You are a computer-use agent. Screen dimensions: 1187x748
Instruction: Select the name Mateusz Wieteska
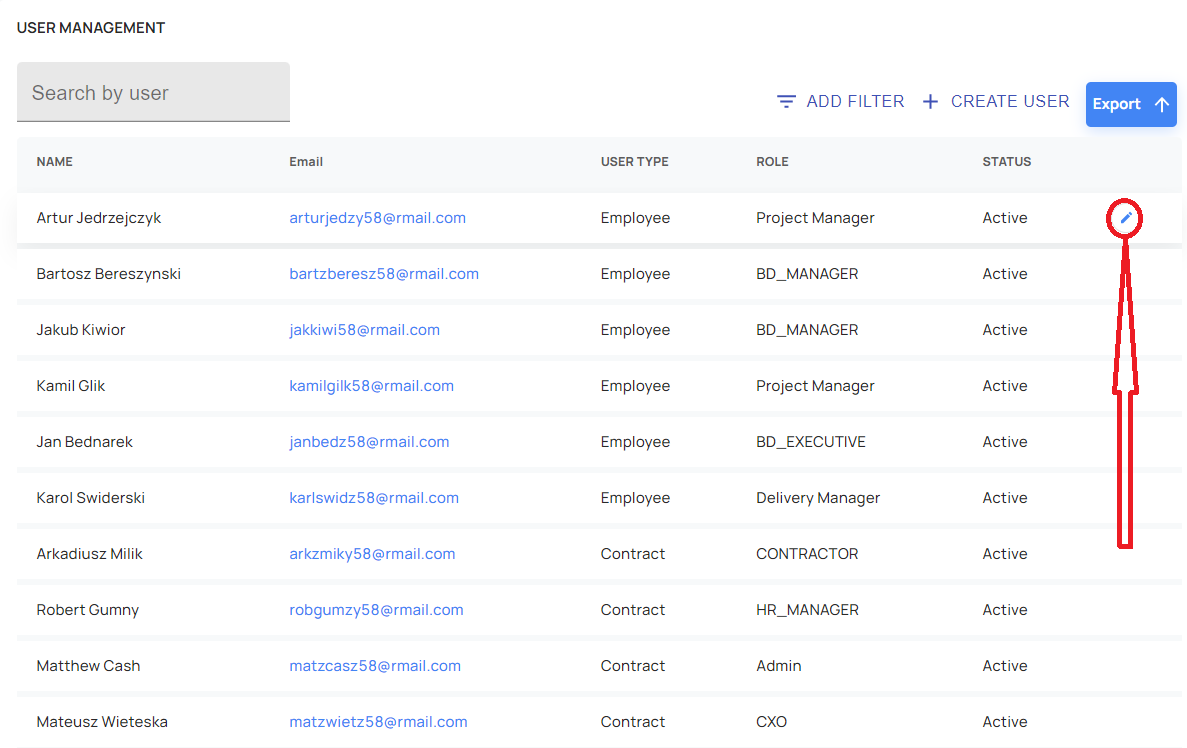coord(102,722)
